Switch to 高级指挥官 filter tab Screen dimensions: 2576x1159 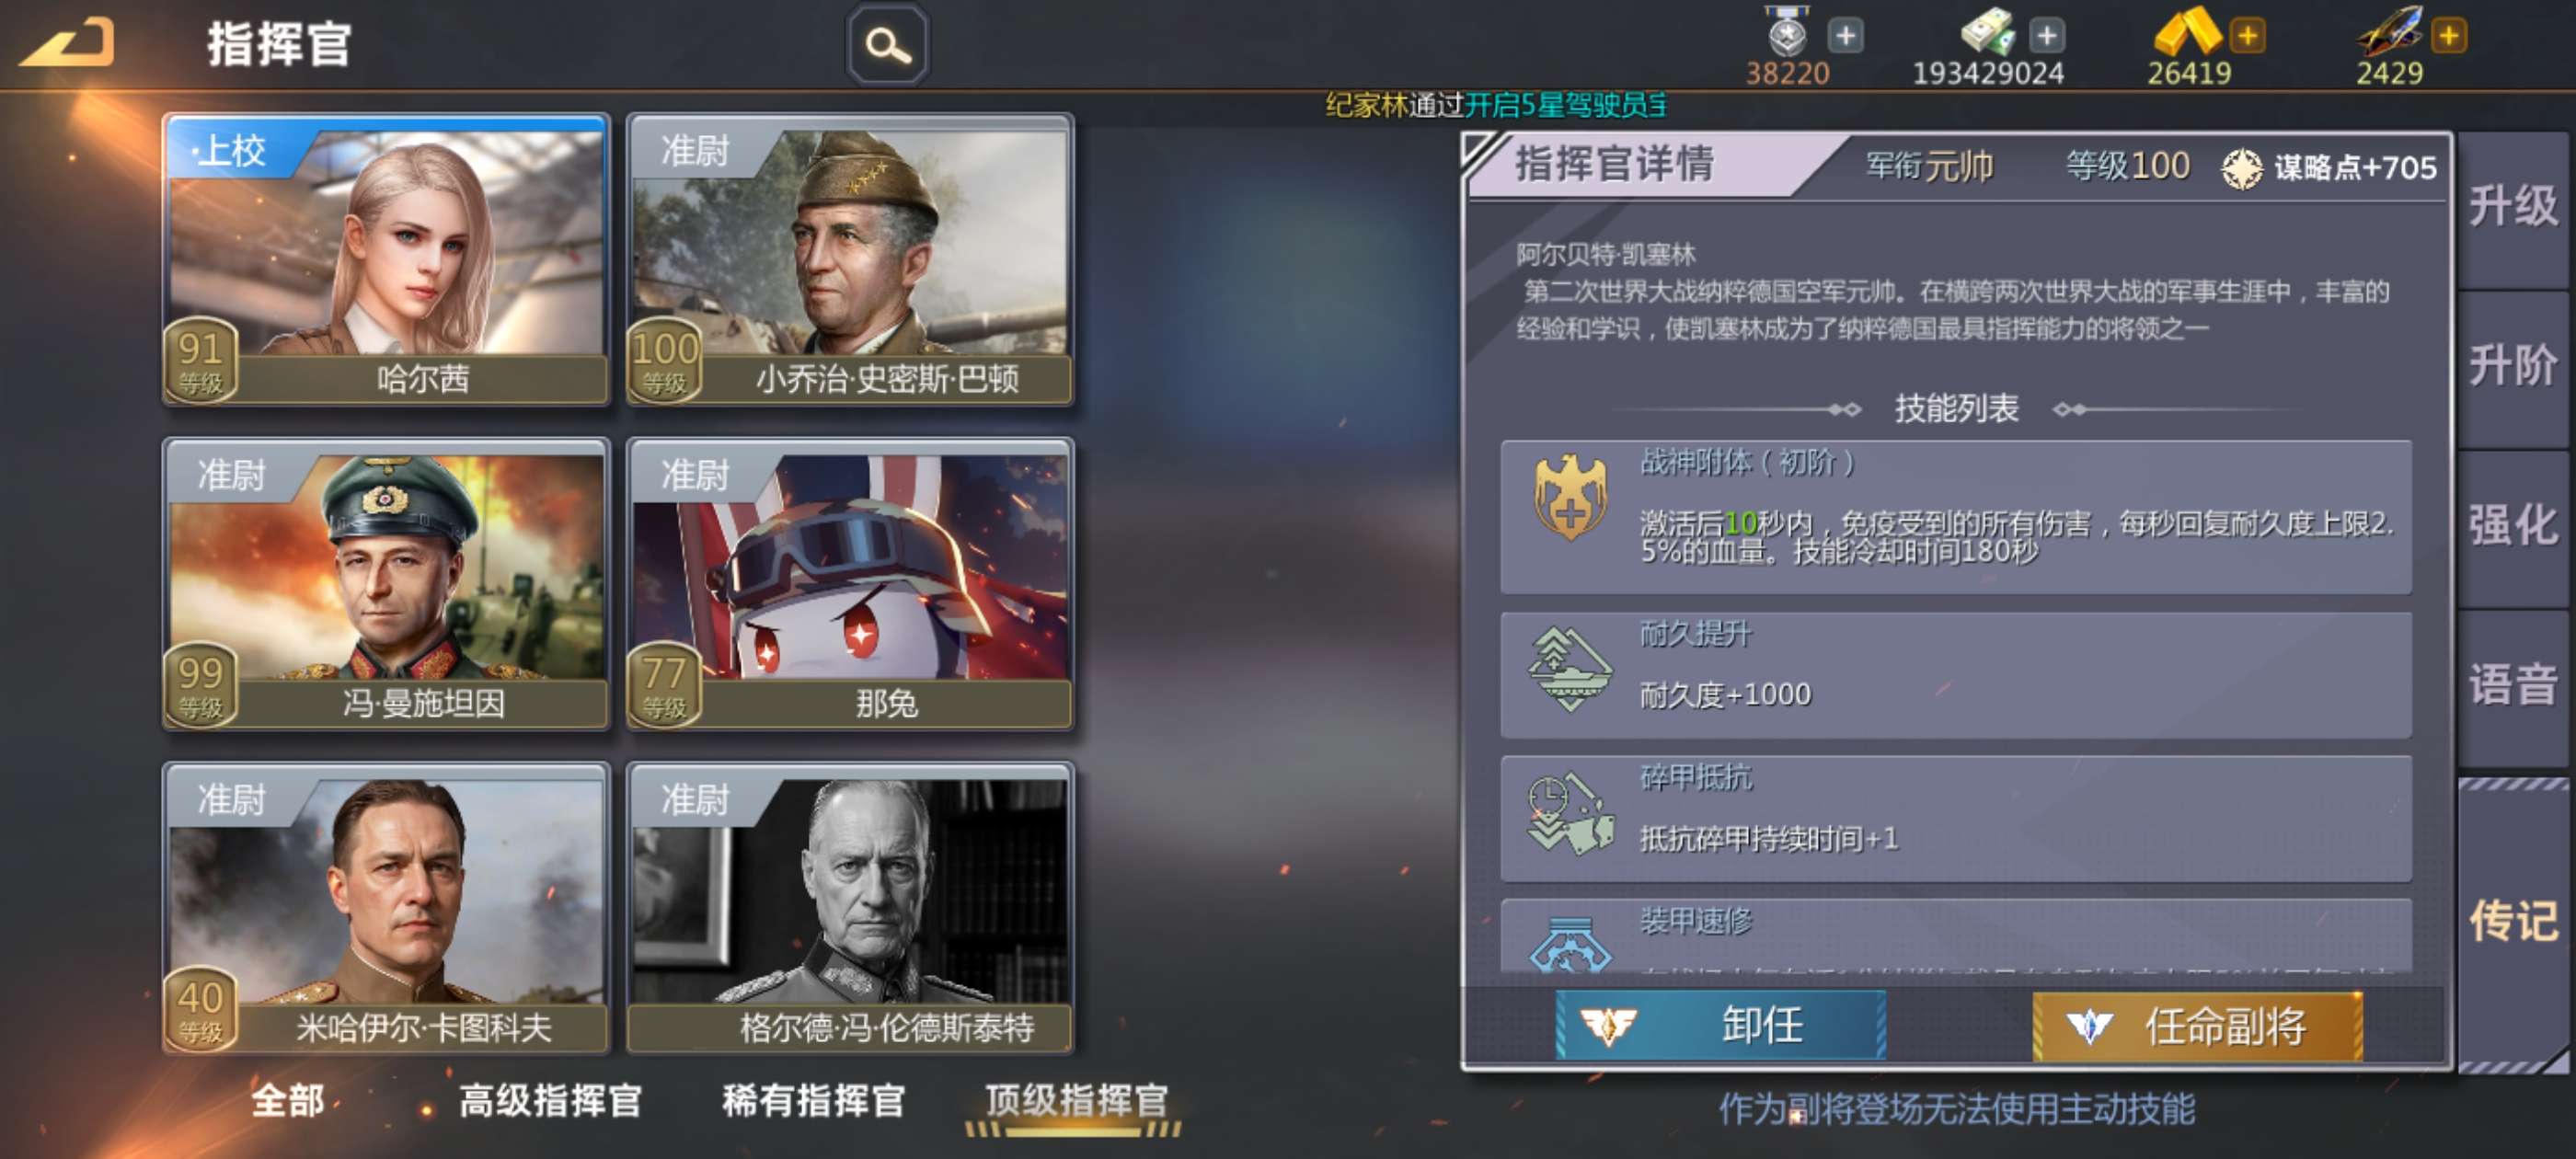pyautogui.click(x=550, y=1100)
